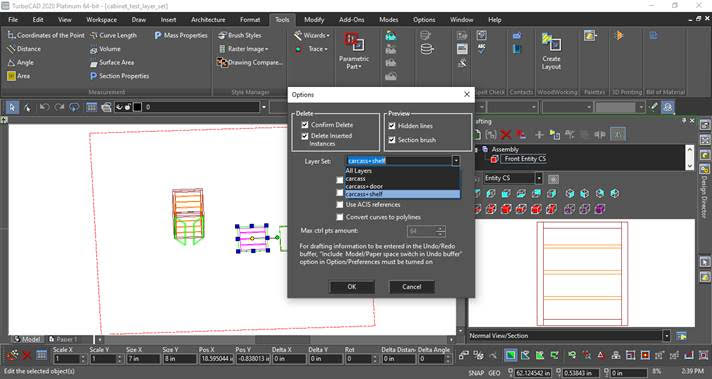Toggle the Hidden lines checkbox
Image resolution: width=712 pixels, height=379 pixels.
[x=392, y=126]
